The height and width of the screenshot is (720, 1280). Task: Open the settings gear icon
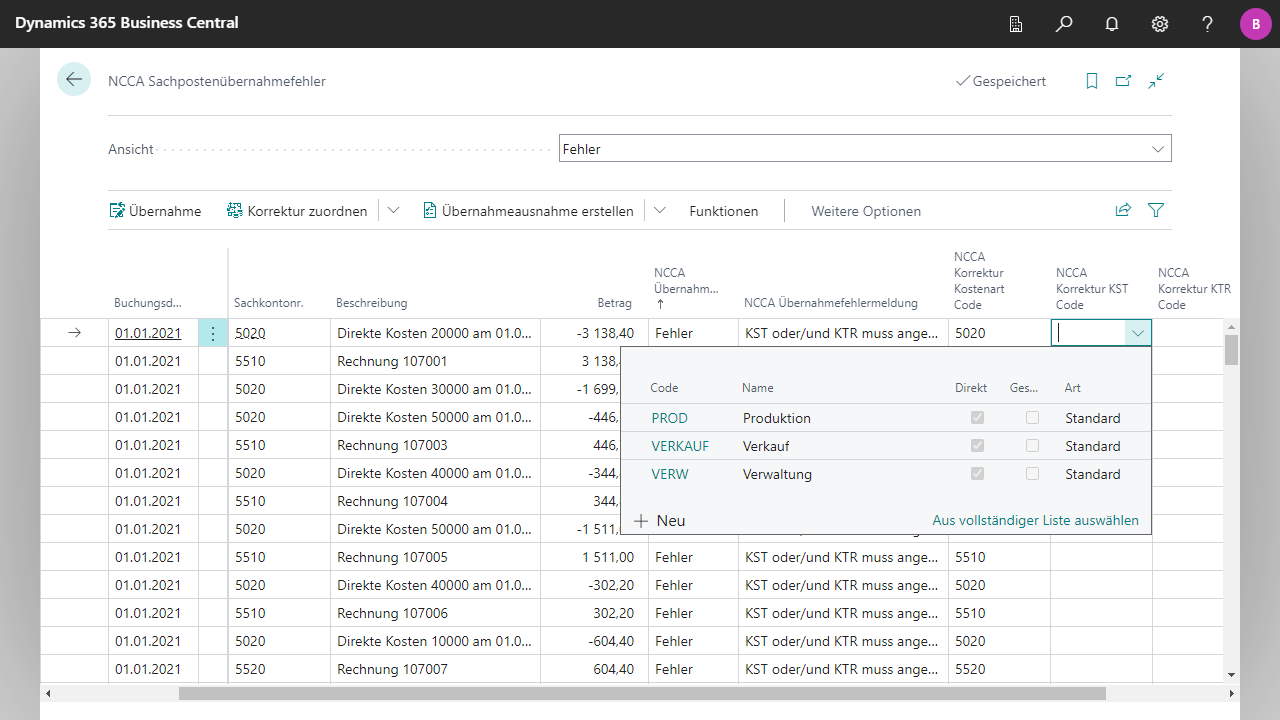pos(1160,24)
